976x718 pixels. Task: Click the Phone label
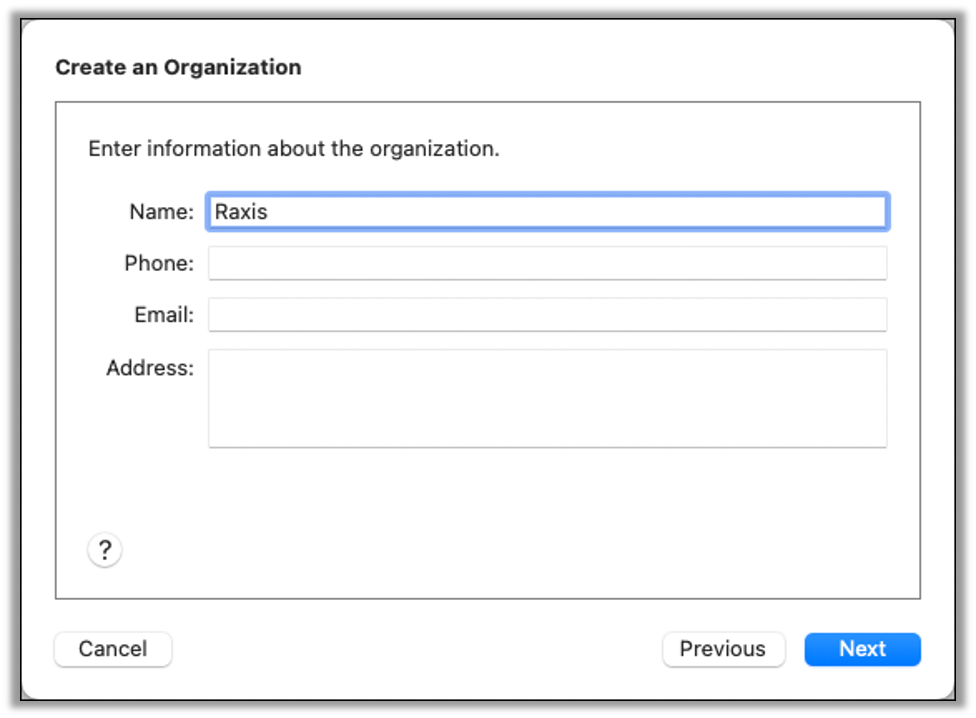[158, 262]
